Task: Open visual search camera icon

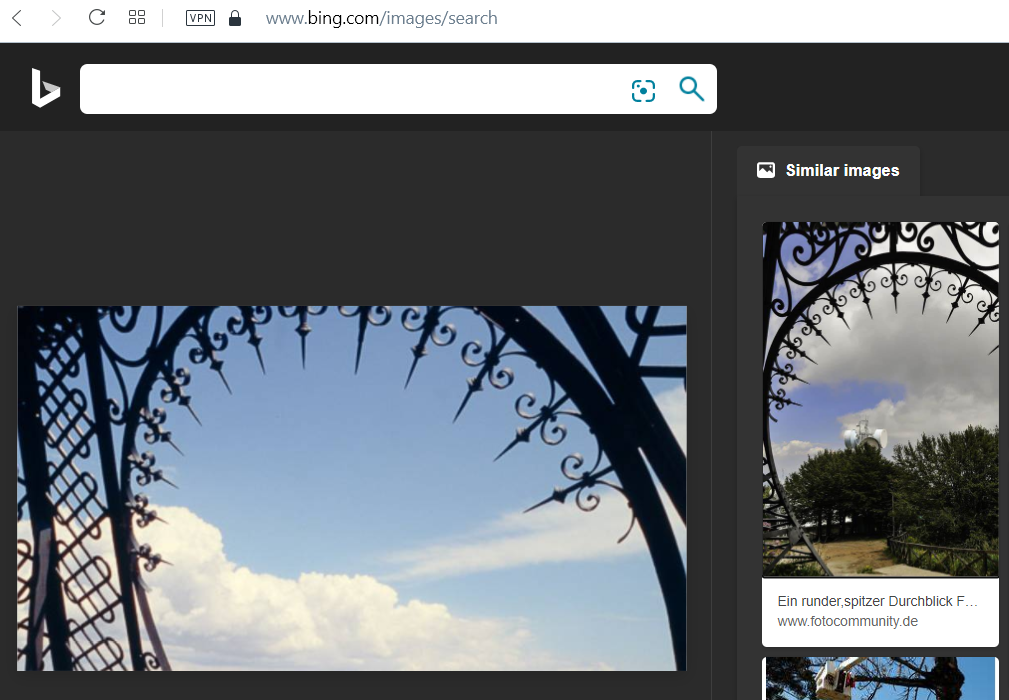Action: tap(643, 91)
